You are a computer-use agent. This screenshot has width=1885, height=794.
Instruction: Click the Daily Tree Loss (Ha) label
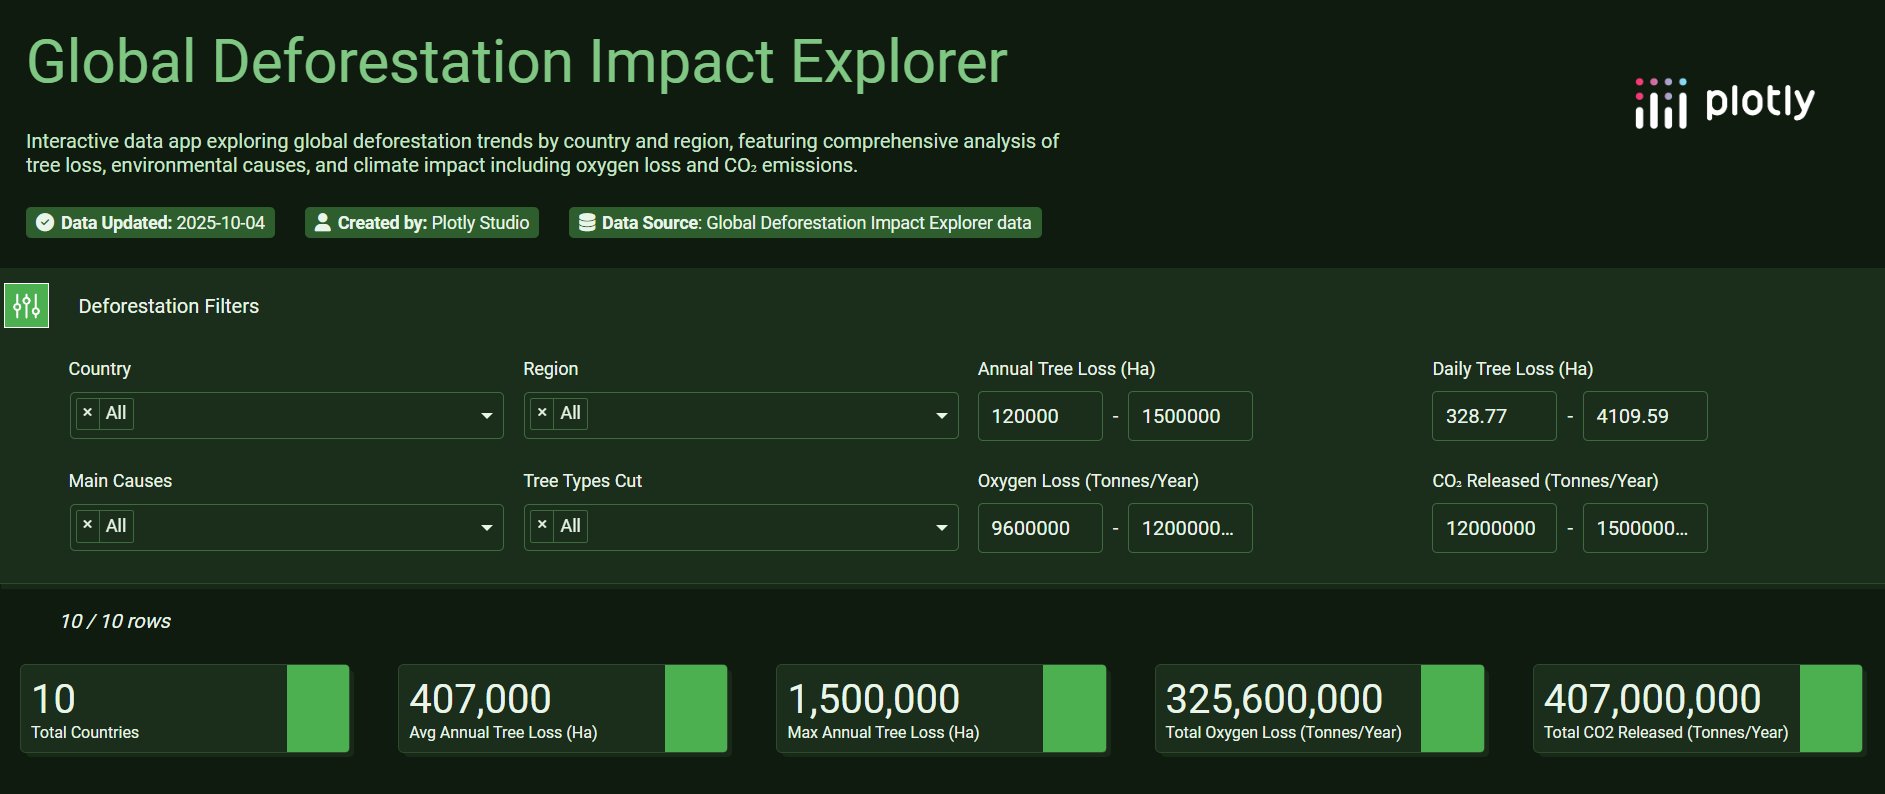1512,369
